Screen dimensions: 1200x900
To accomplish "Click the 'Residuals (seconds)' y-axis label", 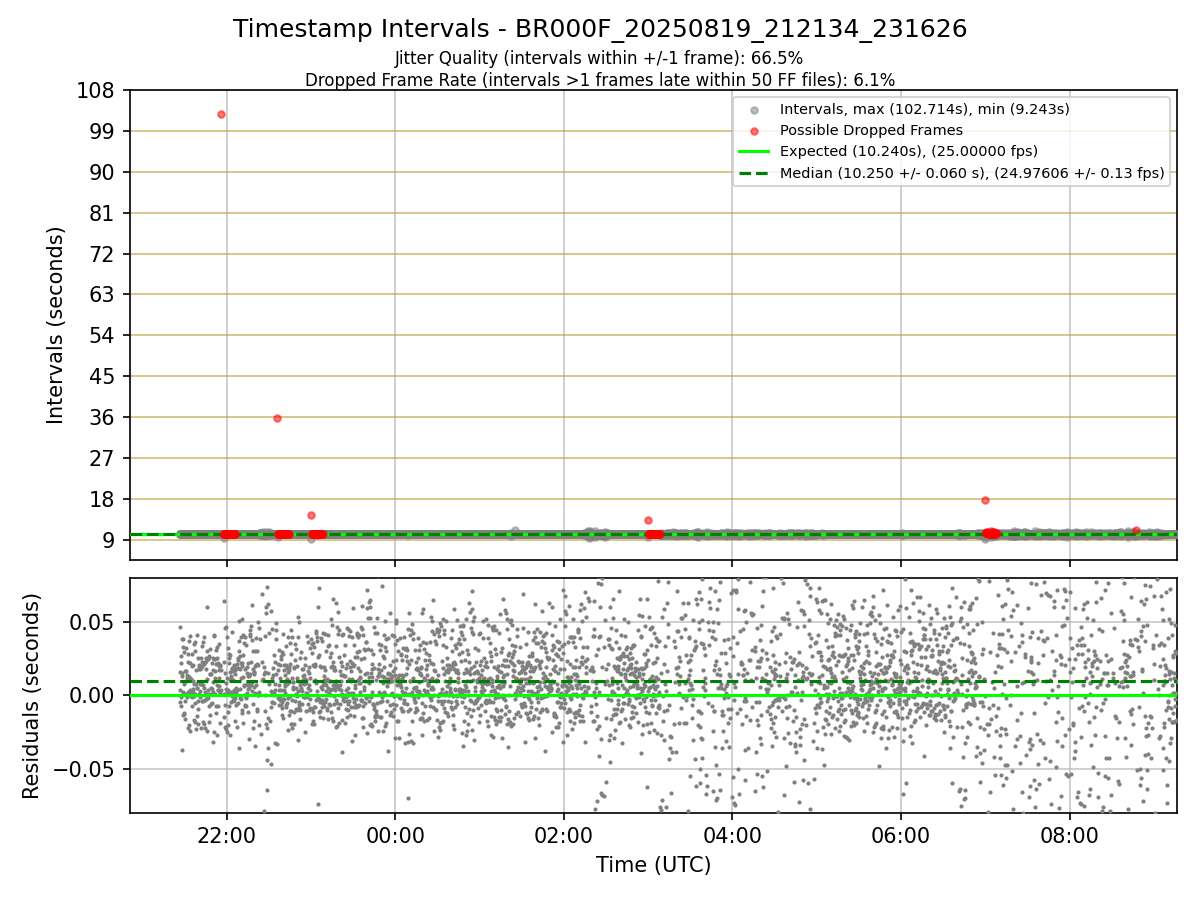I will pos(32,696).
